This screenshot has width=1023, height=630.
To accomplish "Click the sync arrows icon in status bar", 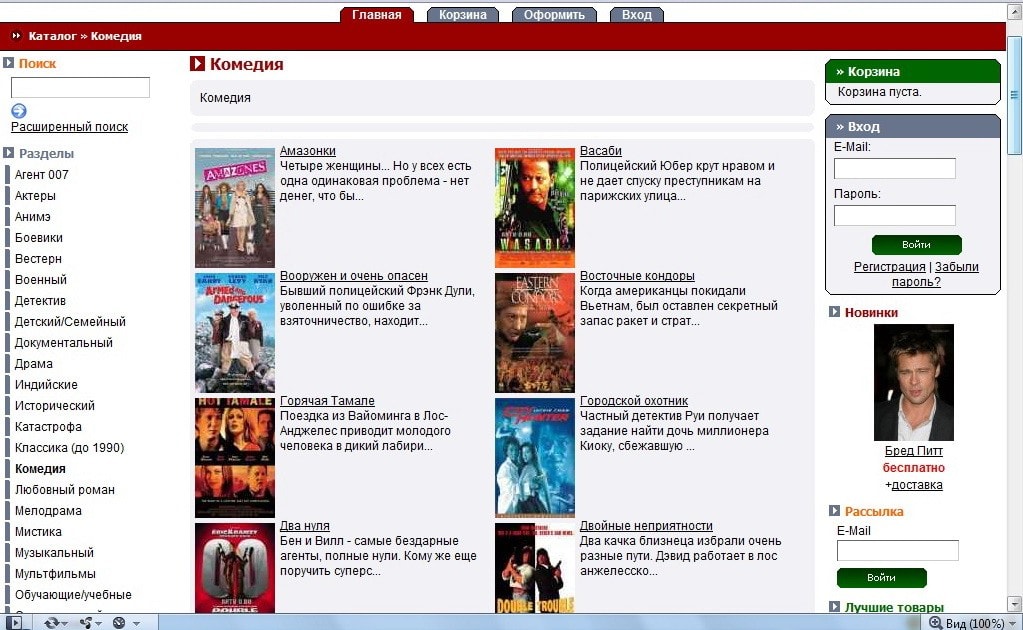I will point(52,623).
